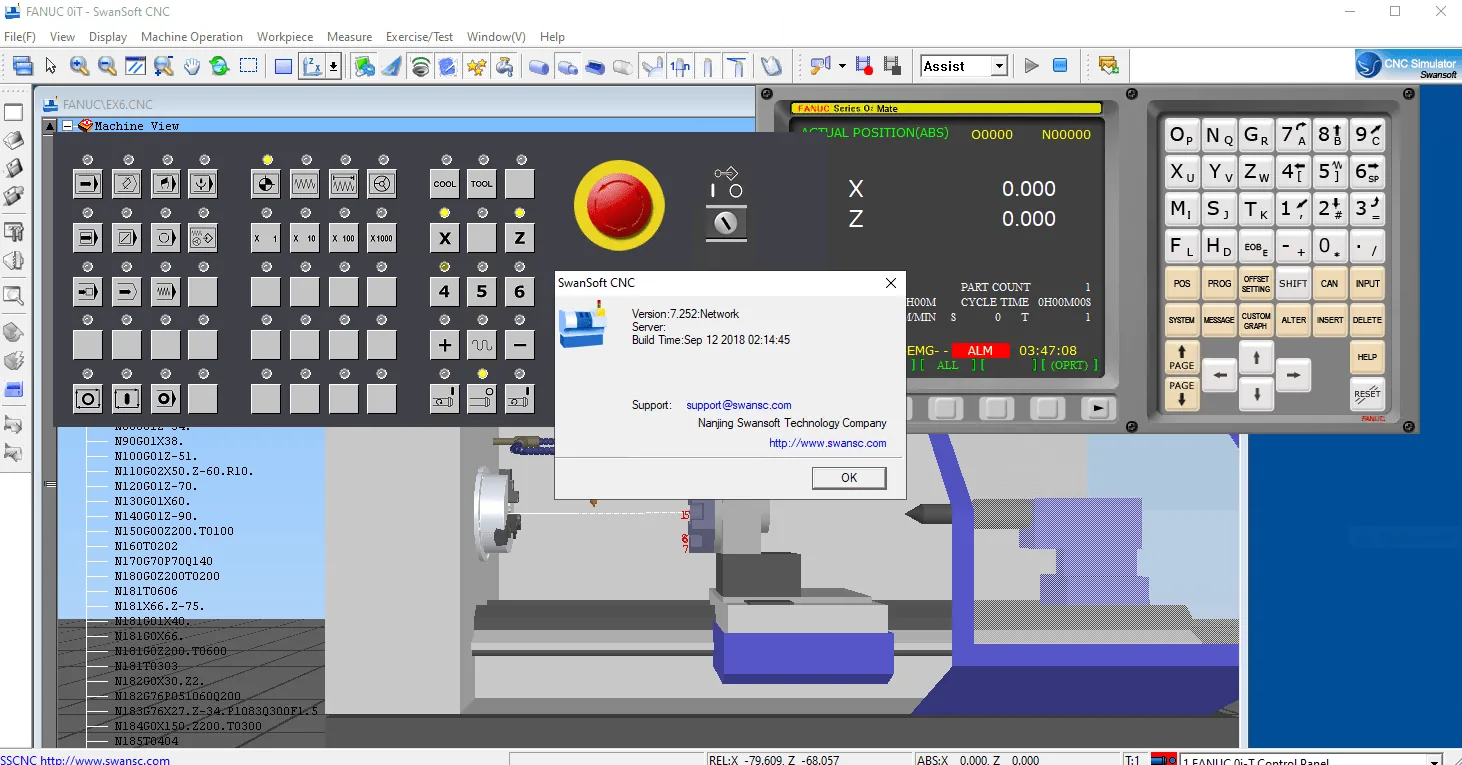Click the number 5 machine panel button
The height and width of the screenshot is (765, 1462).
click(x=482, y=292)
